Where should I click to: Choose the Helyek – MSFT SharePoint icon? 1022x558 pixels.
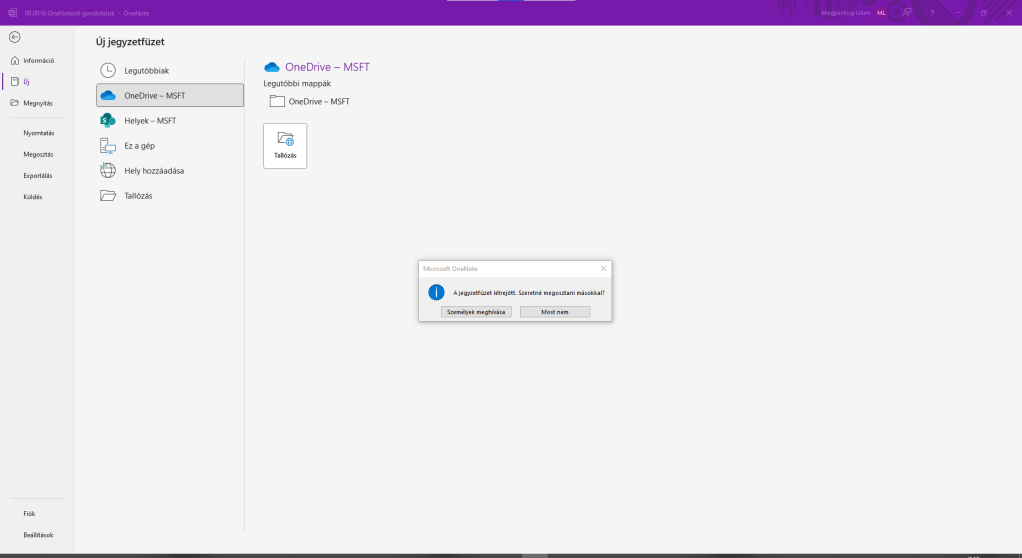108,120
